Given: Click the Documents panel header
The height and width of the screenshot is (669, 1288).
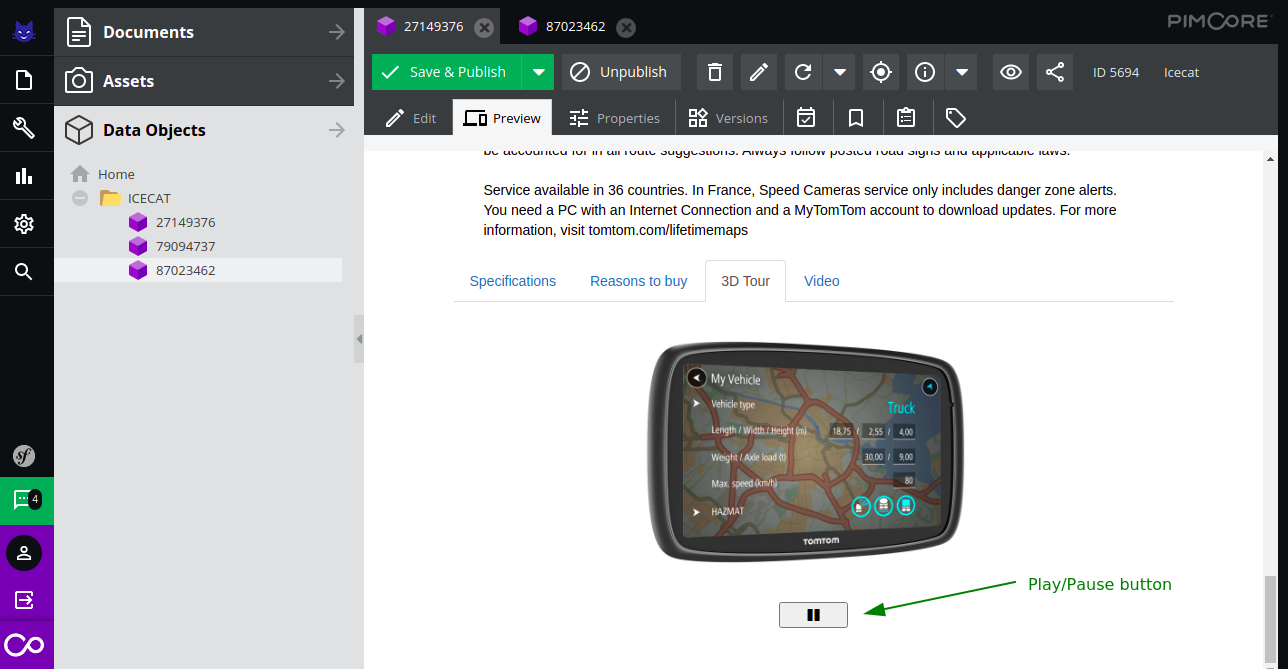Looking at the screenshot, I should click(204, 32).
